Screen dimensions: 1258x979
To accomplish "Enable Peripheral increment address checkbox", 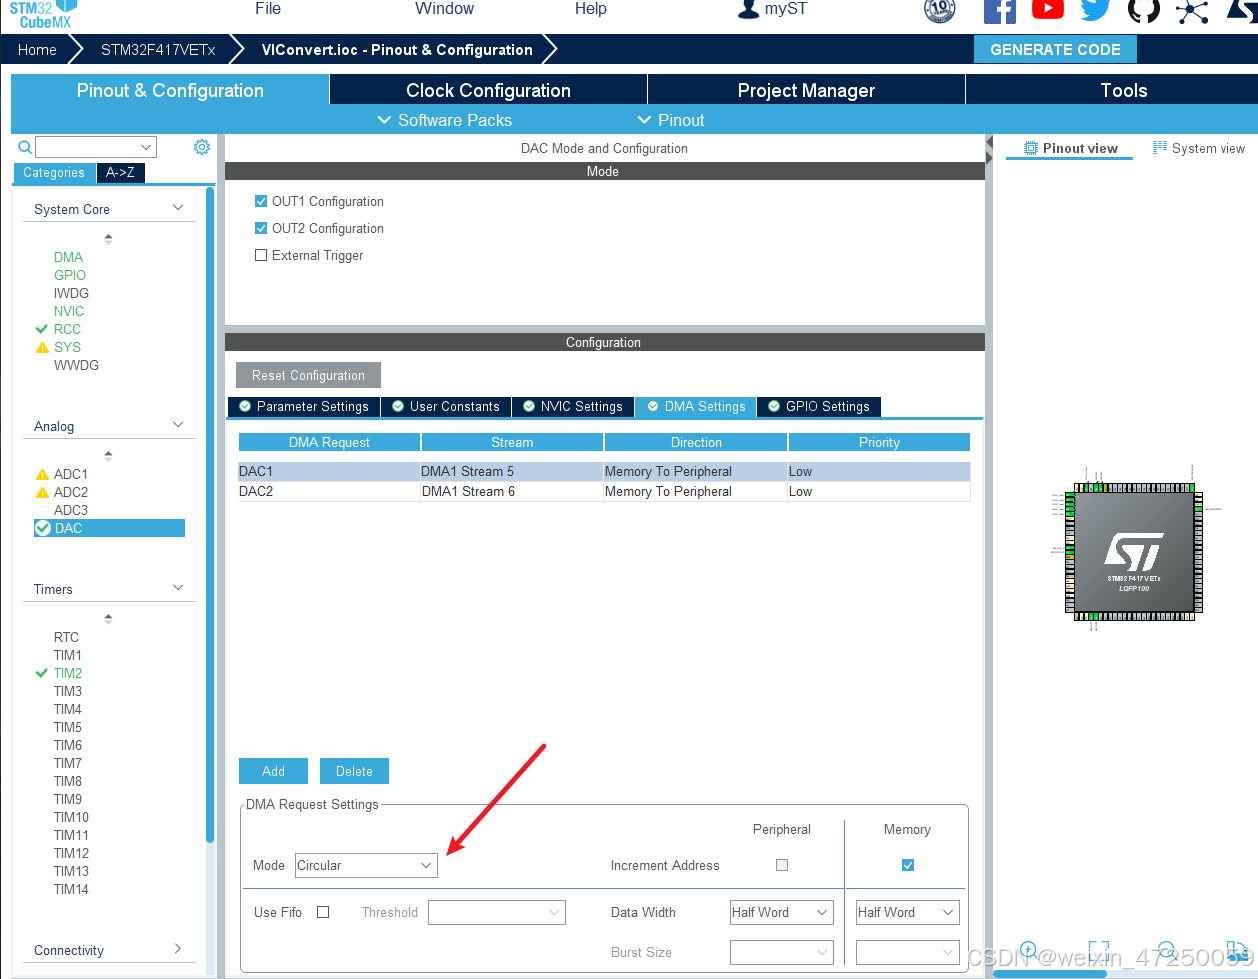I will click(782, 865).
